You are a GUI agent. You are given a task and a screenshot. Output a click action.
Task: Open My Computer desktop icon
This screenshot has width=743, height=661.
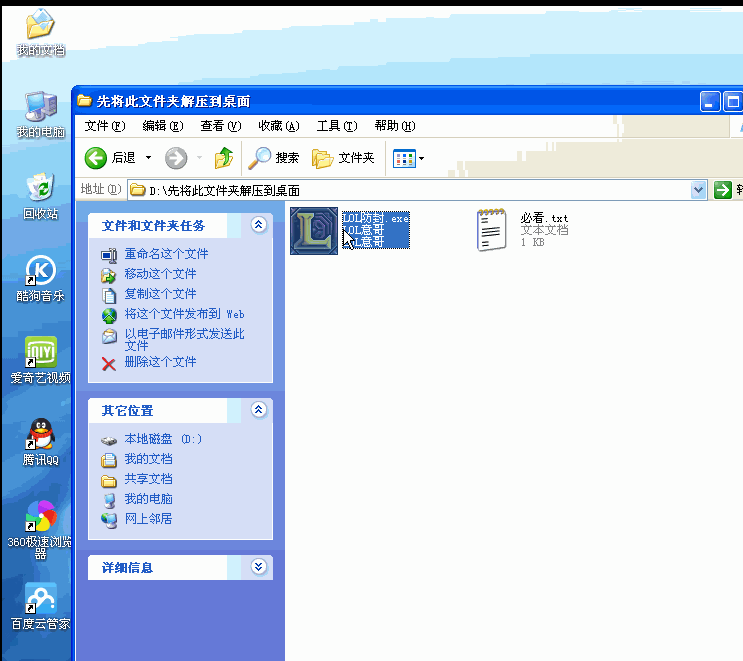click(x=40, y=115)
